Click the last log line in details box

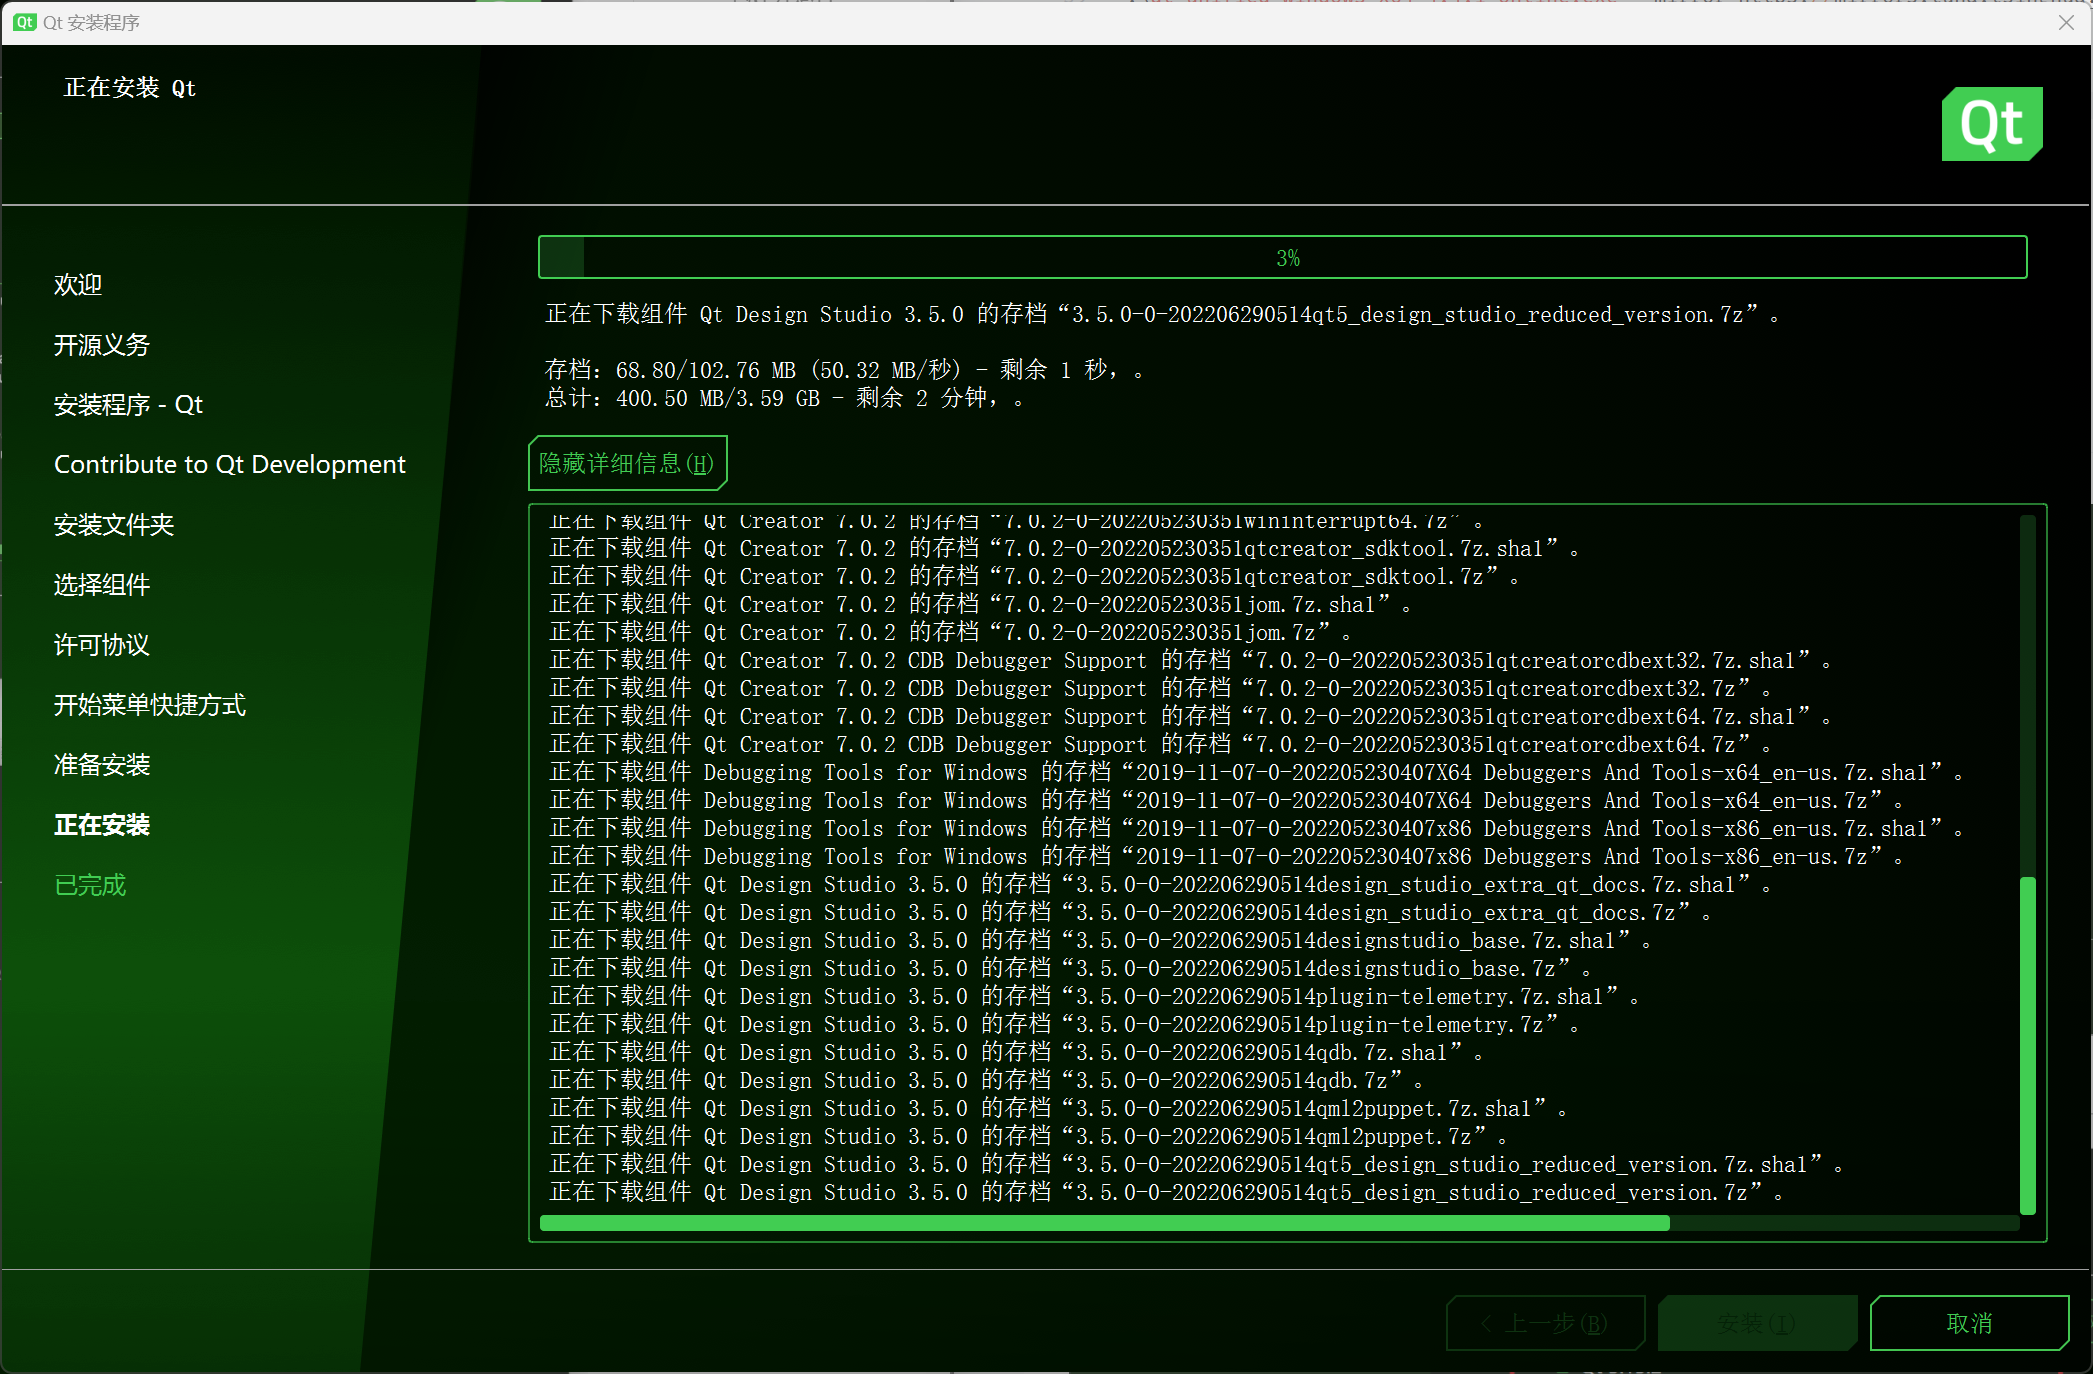[x=1166, y=1192]
